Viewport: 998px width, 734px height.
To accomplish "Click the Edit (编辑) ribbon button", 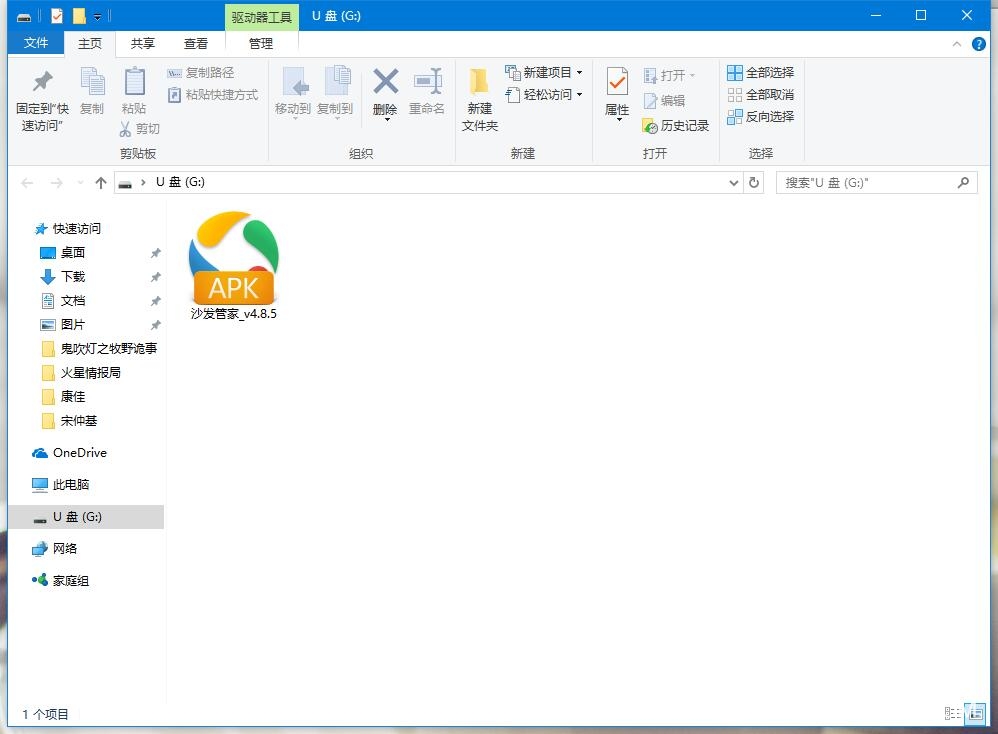I will point(664,101).
